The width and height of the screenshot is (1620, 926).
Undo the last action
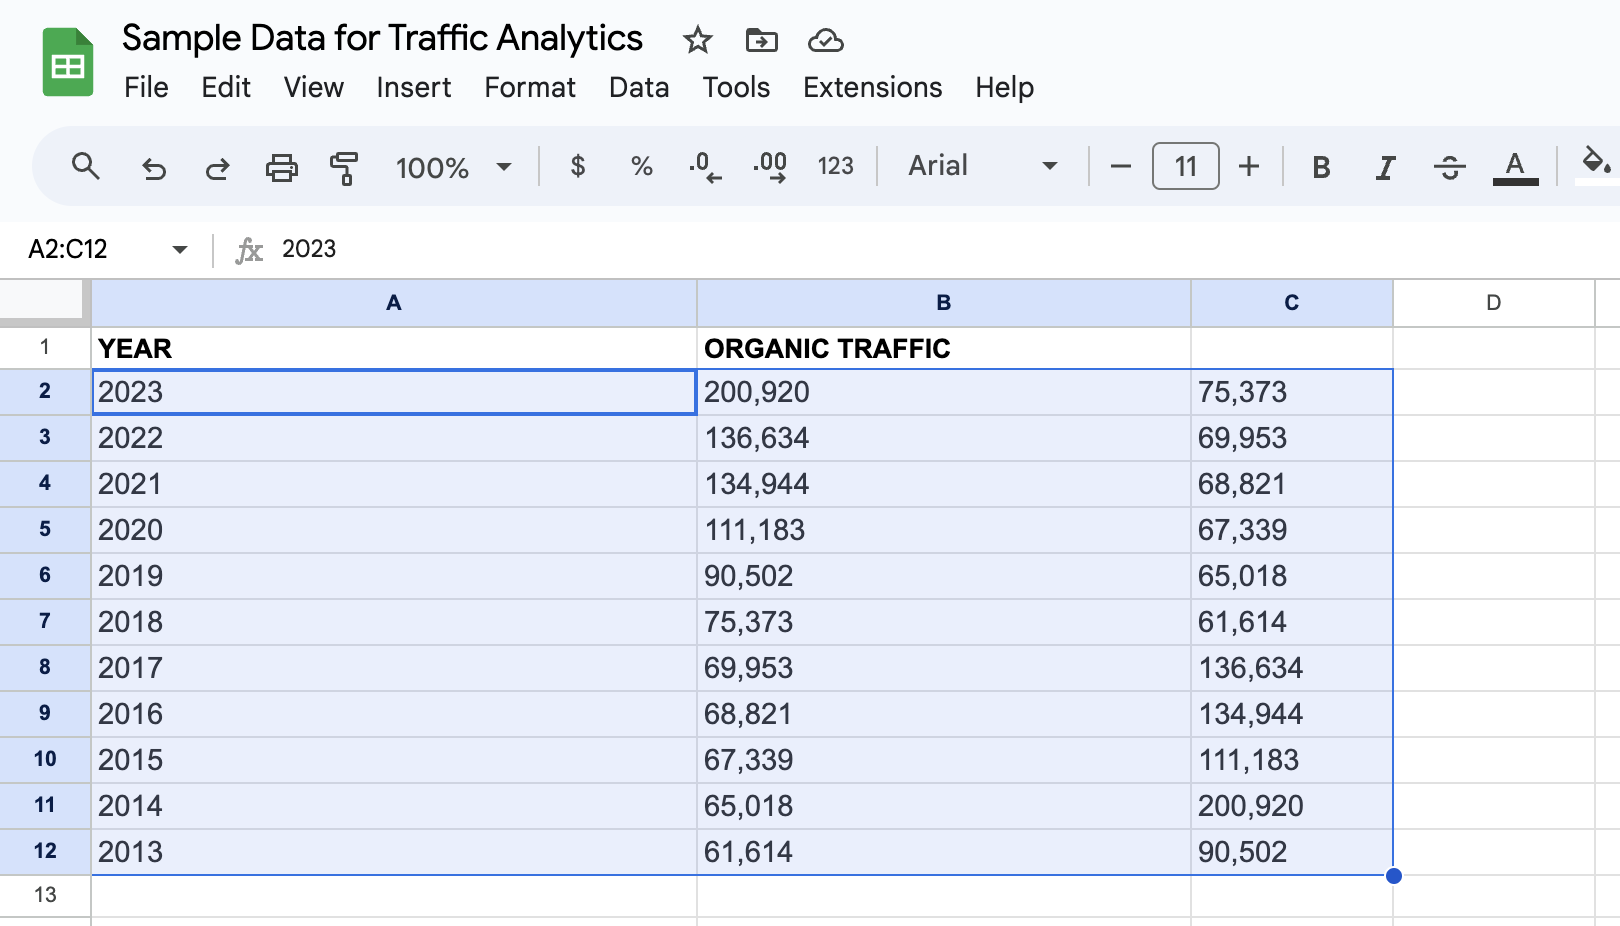point(153,167)
